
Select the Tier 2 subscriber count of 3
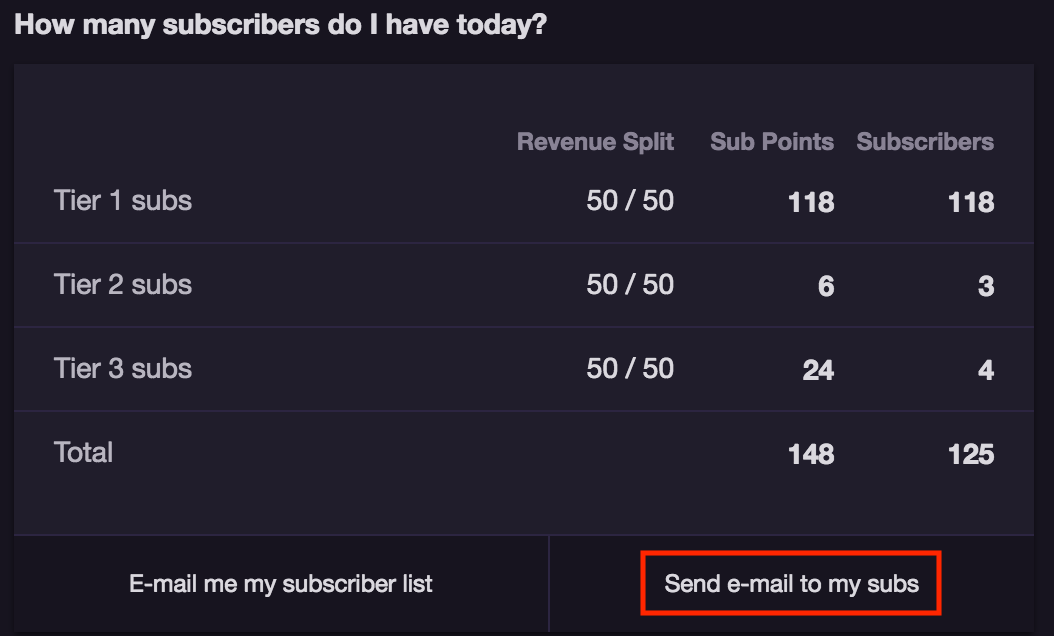click(985, 285)
